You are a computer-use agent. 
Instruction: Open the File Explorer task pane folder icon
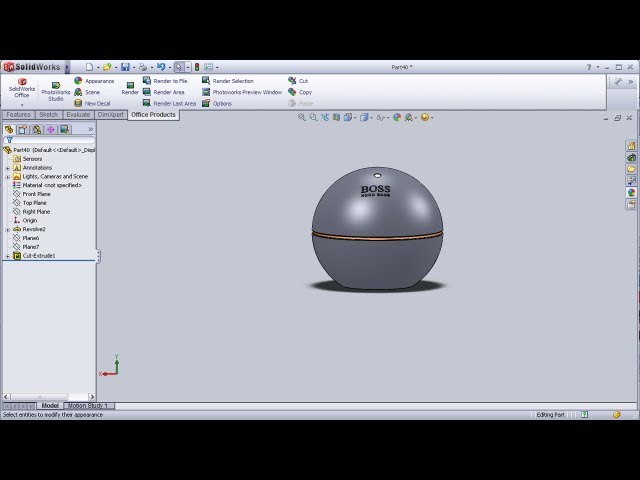click(x=631, y=169)
